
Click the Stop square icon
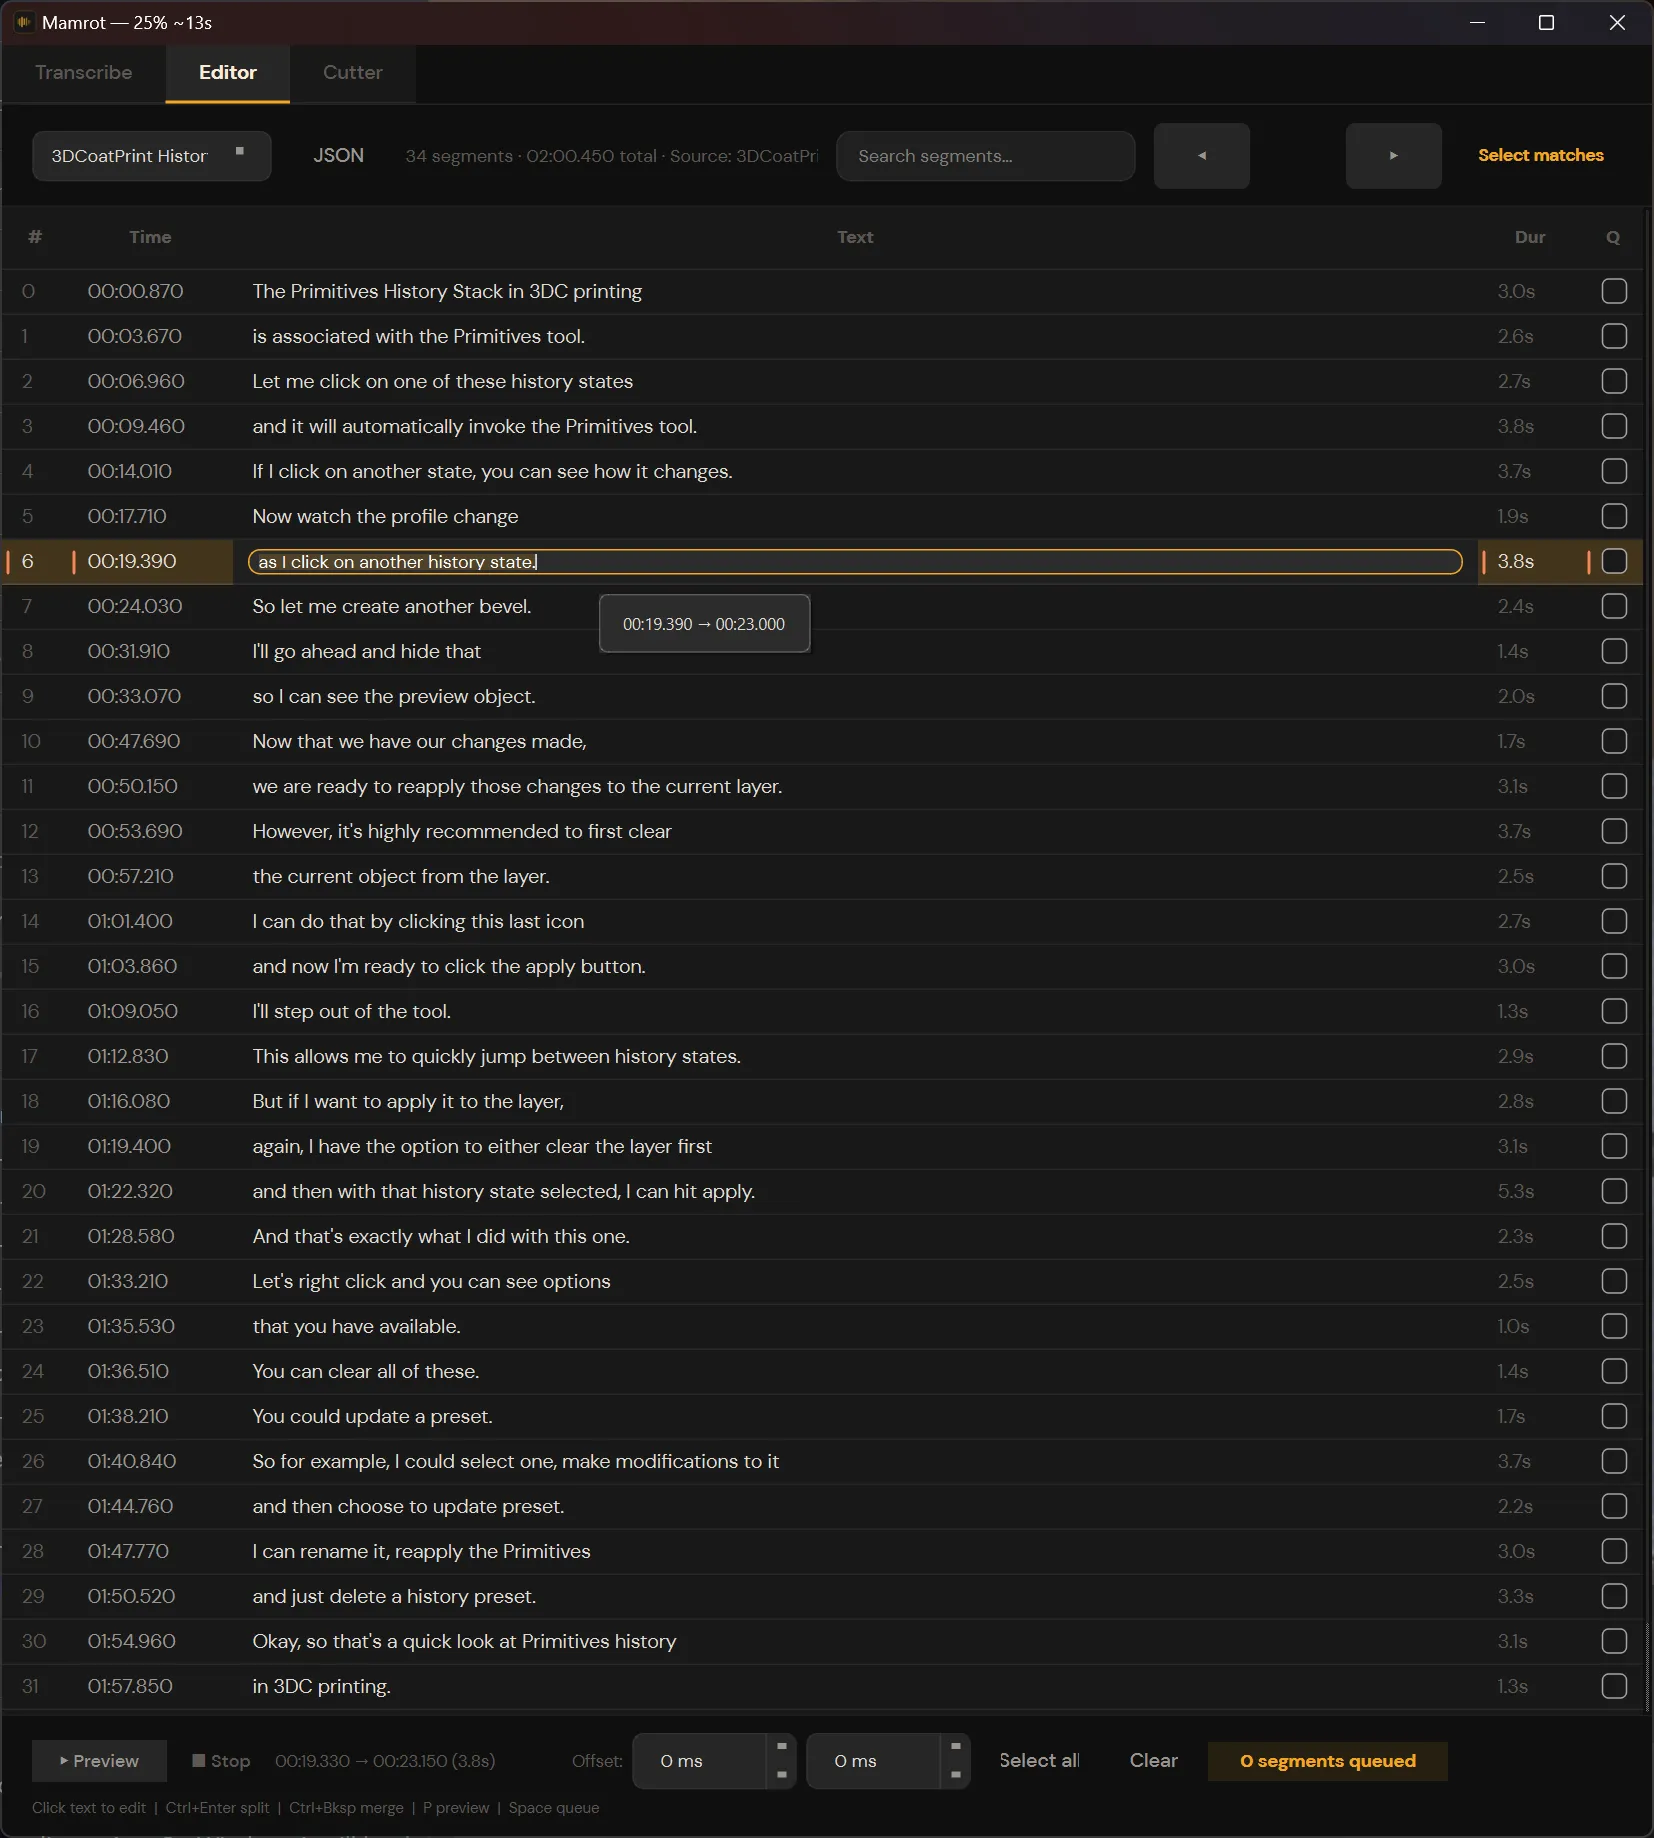199,1761
